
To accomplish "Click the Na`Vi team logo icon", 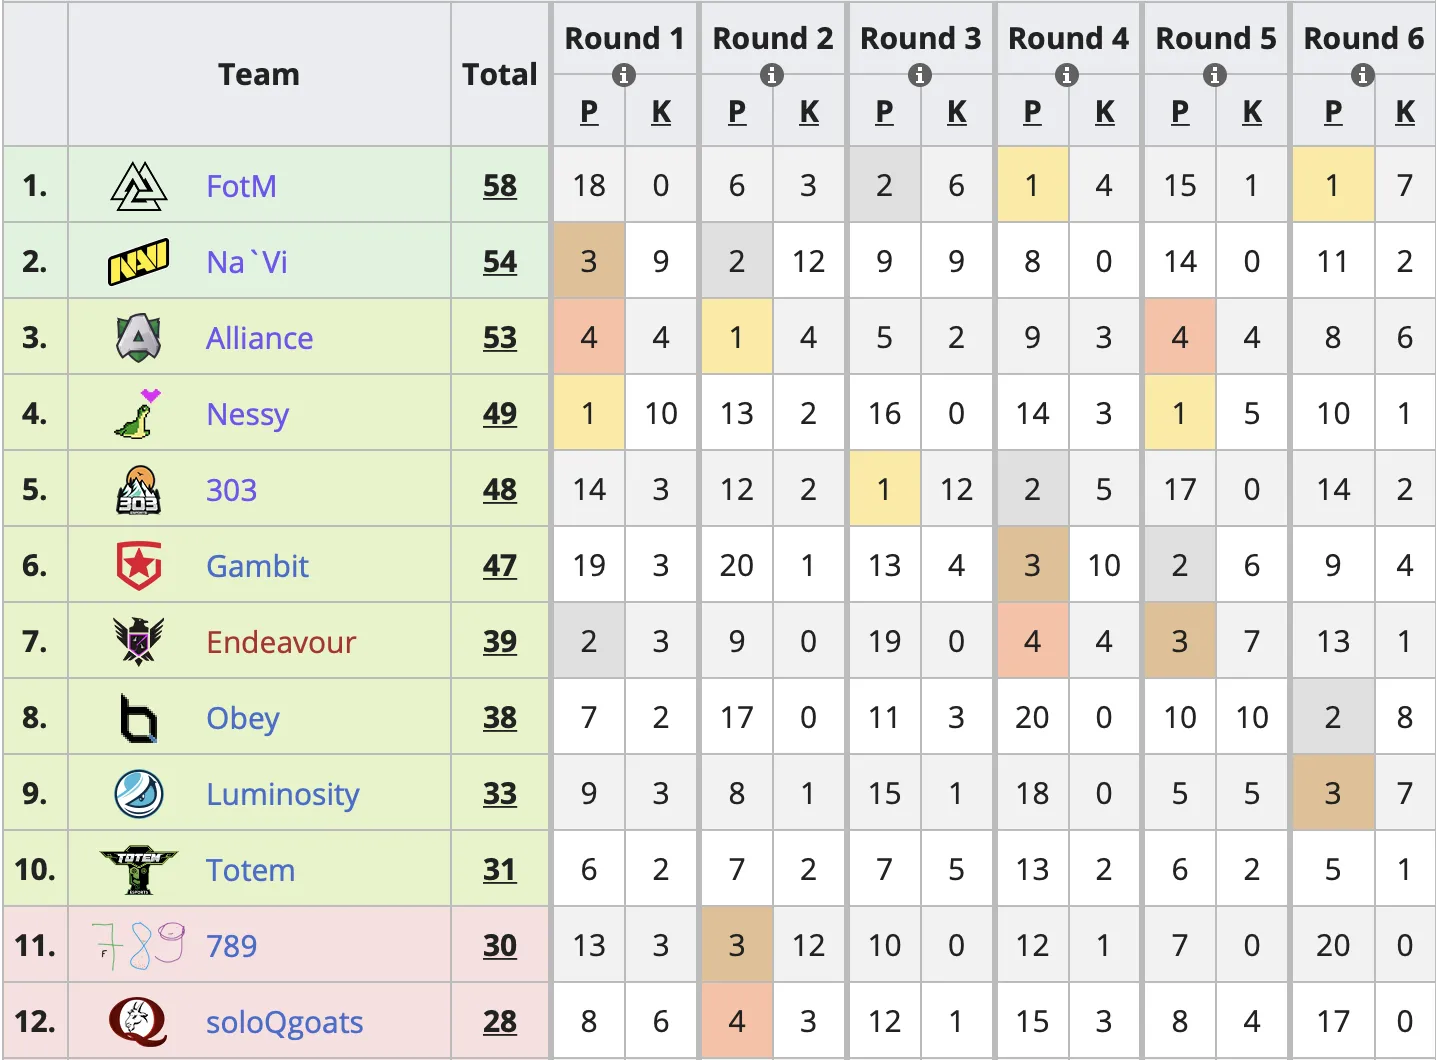I will (x=138, y=262).
